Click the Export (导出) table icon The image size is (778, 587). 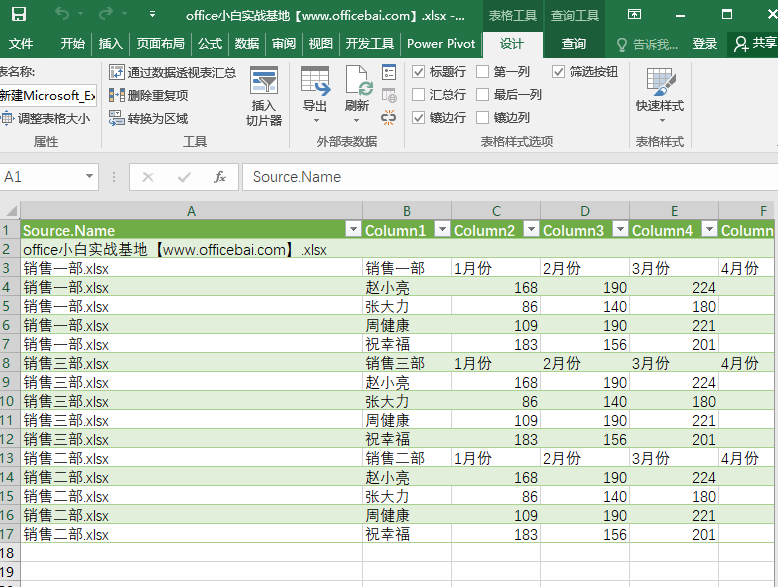315,81
